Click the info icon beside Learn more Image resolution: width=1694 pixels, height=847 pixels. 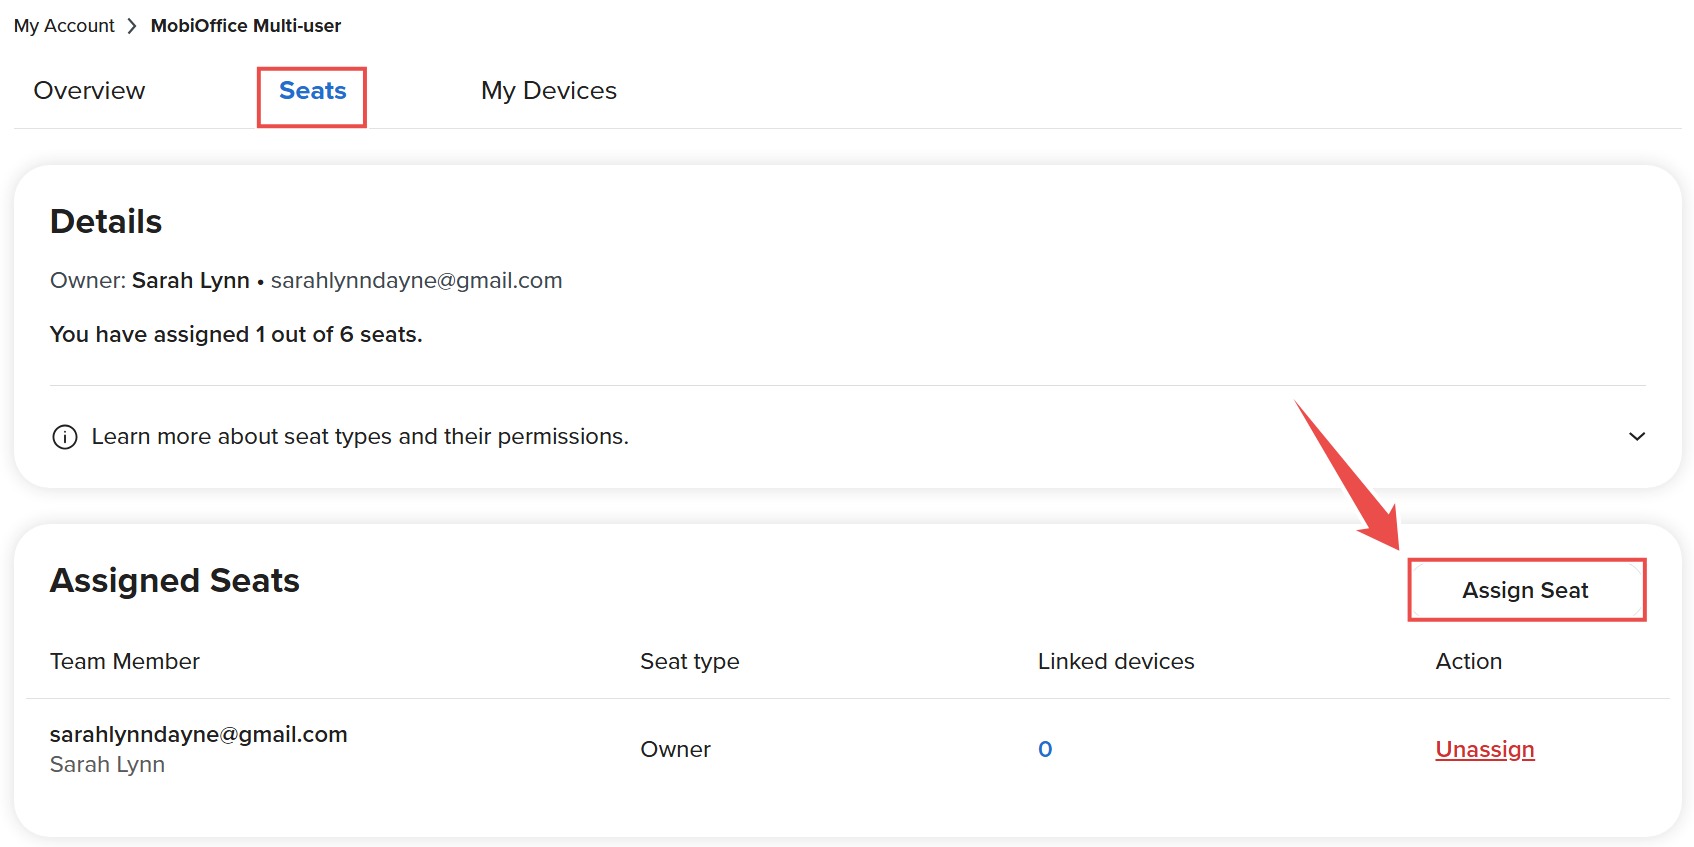tap(65, 437)
